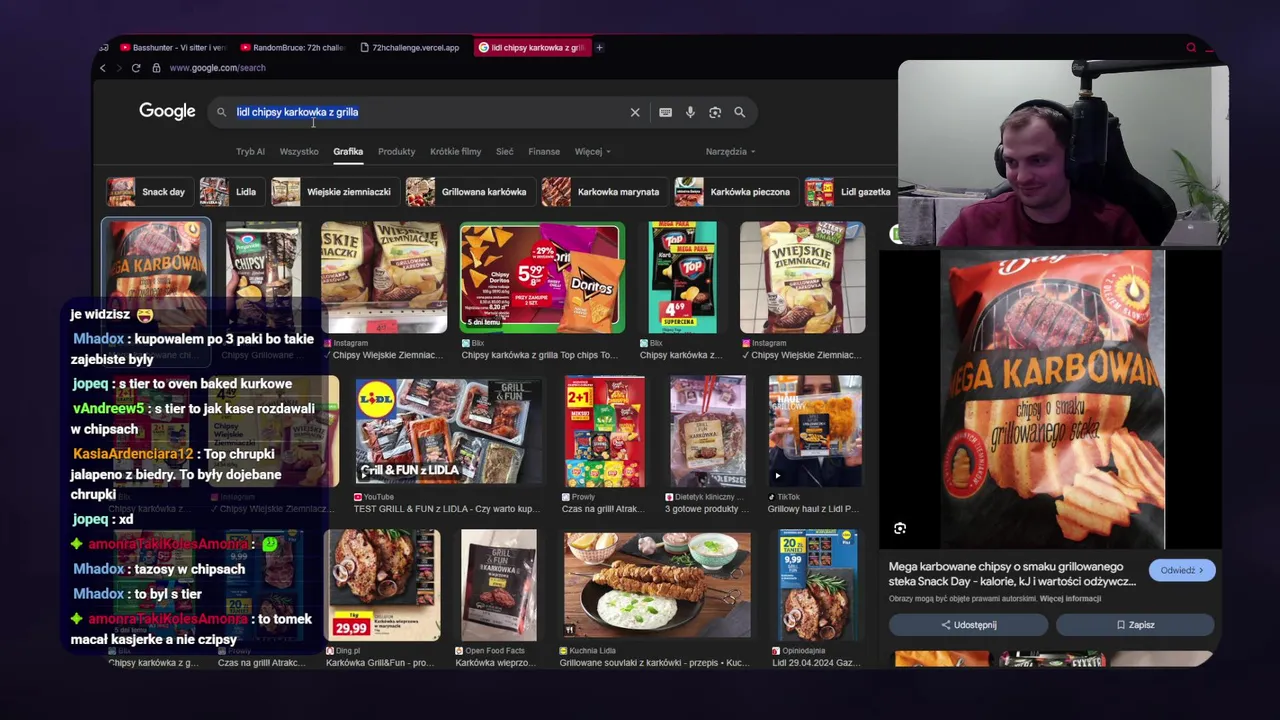The height and width of the screenshot is (720, 1280).
Task: Click the sidebar icon left of Basshunter tab
Action: pos(104,47)
